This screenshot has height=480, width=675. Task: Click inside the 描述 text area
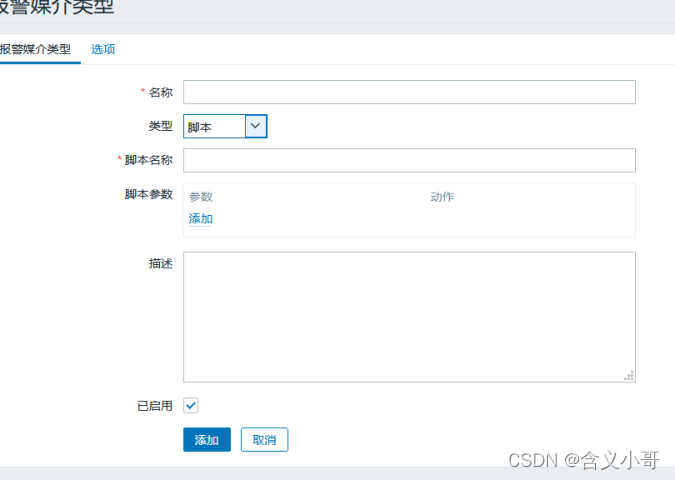pyautogui.click(x=409, y=317)
